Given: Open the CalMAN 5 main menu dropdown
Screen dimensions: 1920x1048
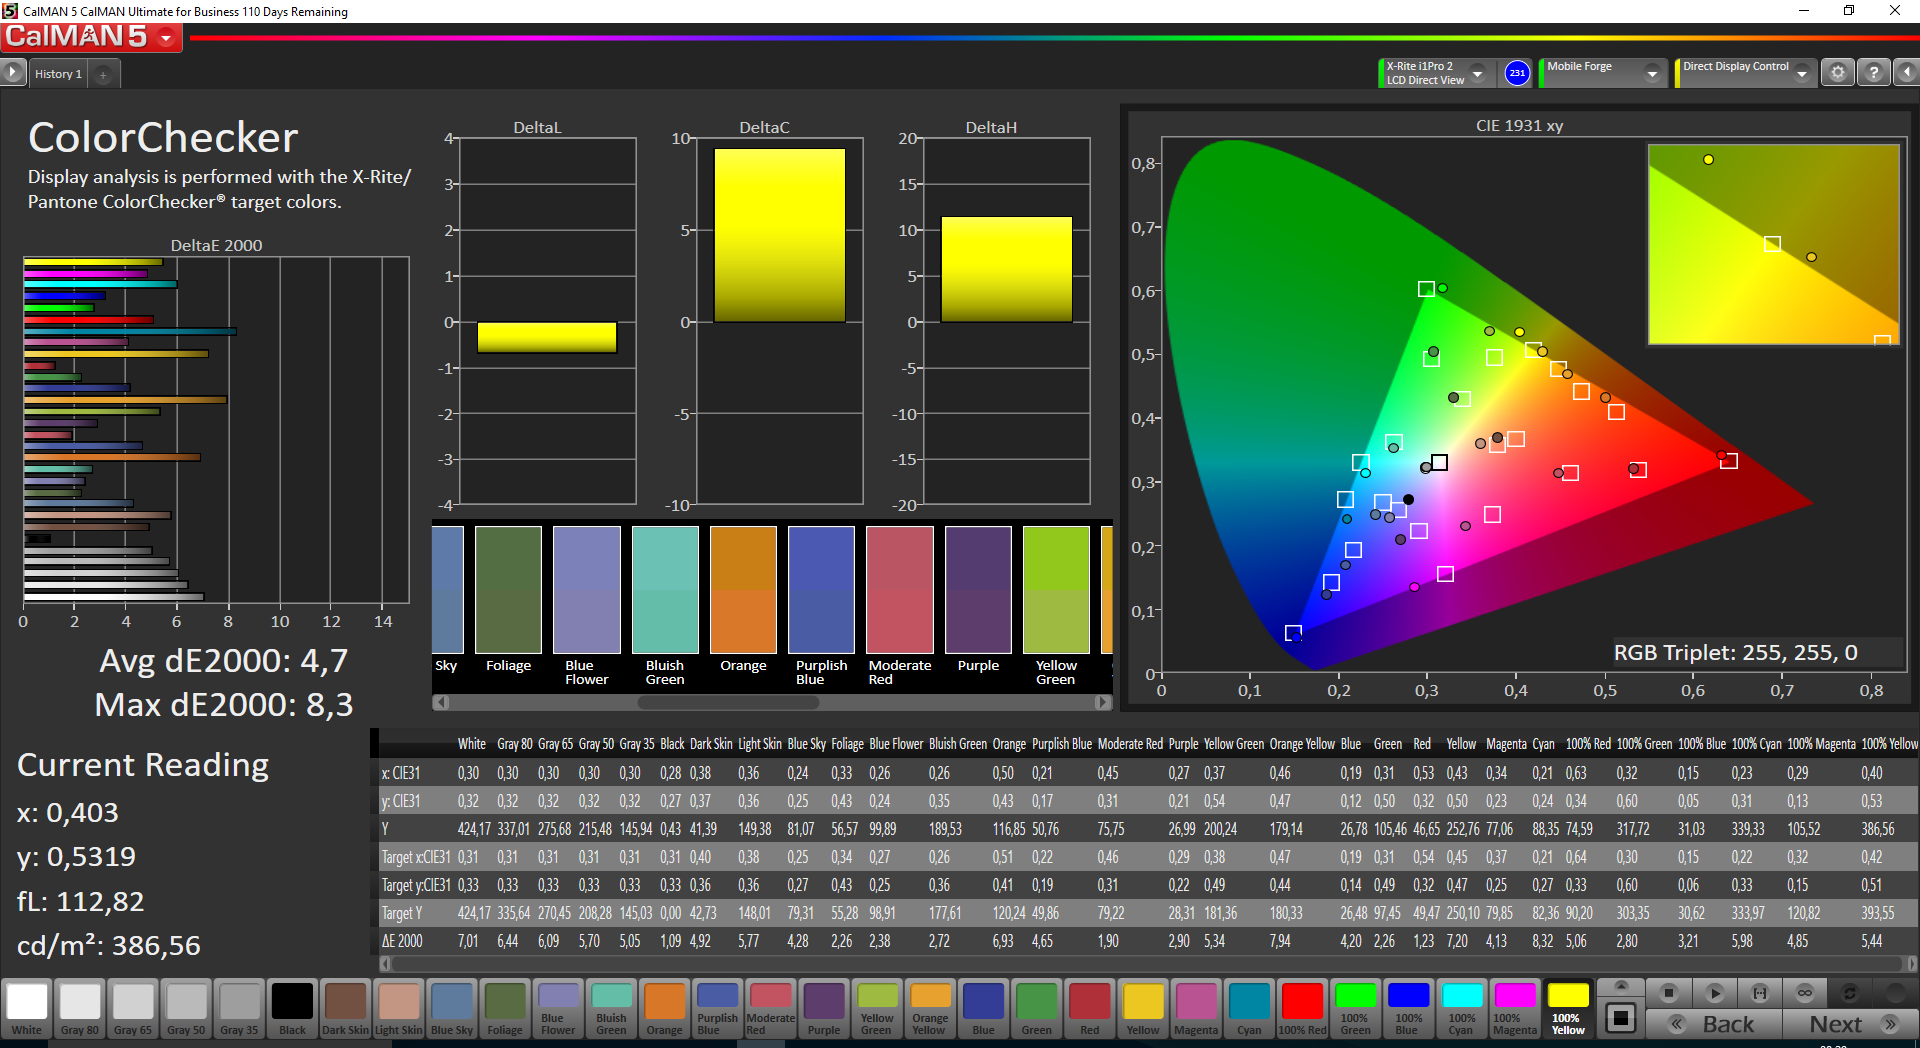Looking at the screenshot, I should (x=166, y=38).
